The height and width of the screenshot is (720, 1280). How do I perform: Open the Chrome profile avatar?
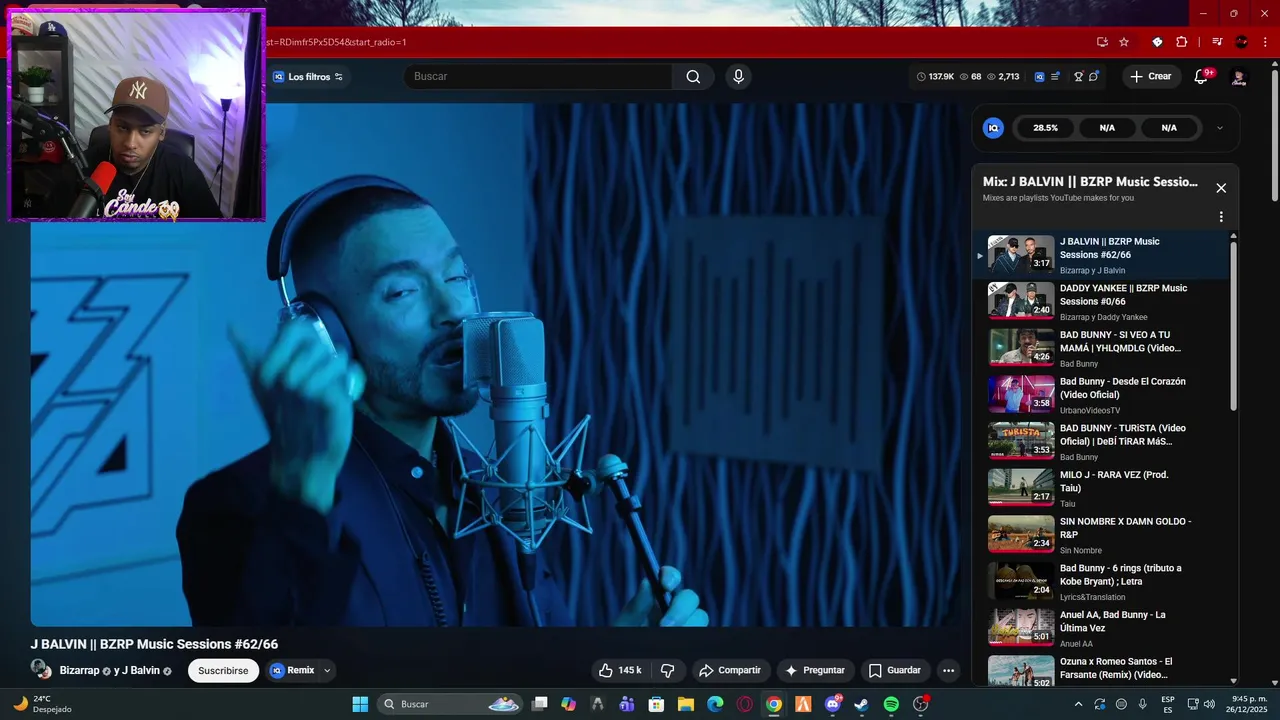(1242, 42)
